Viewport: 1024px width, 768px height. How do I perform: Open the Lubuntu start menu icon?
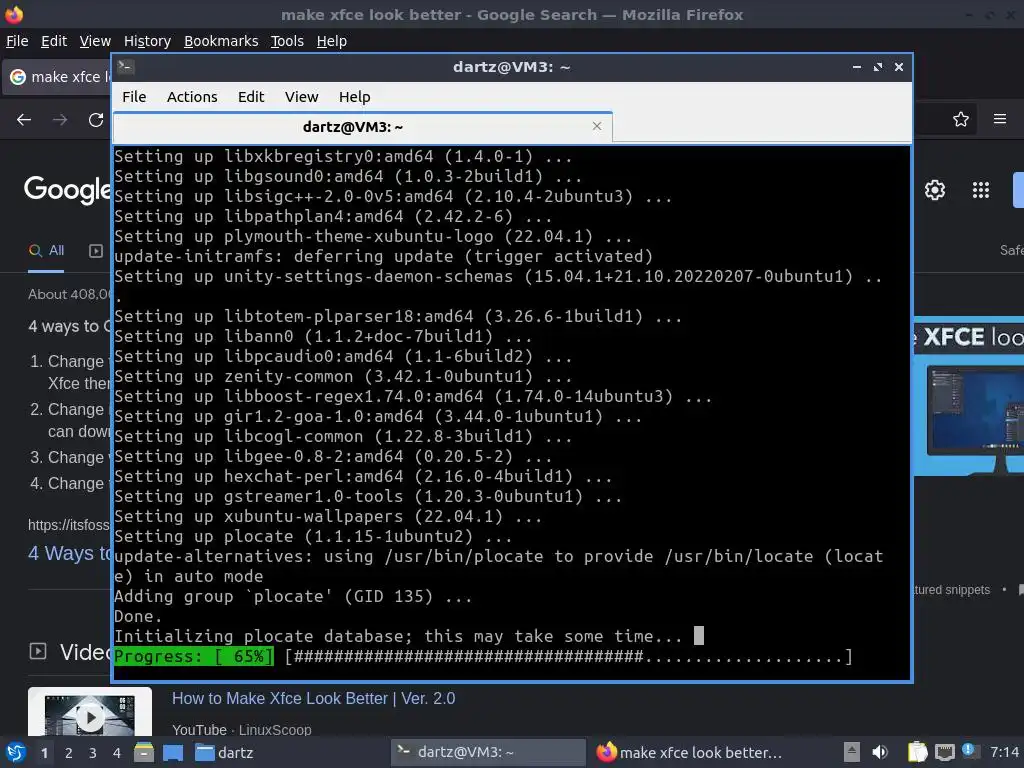pyautogui.click(x=15, y=752)
